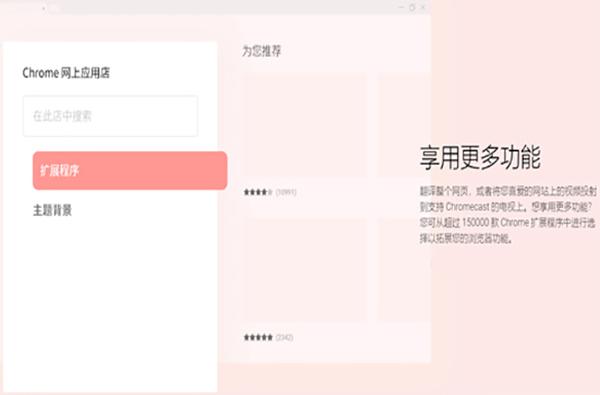Screen dimensions: 600x395
Task: Select the 扩展程序 category
Action: (x=130, y=170)
